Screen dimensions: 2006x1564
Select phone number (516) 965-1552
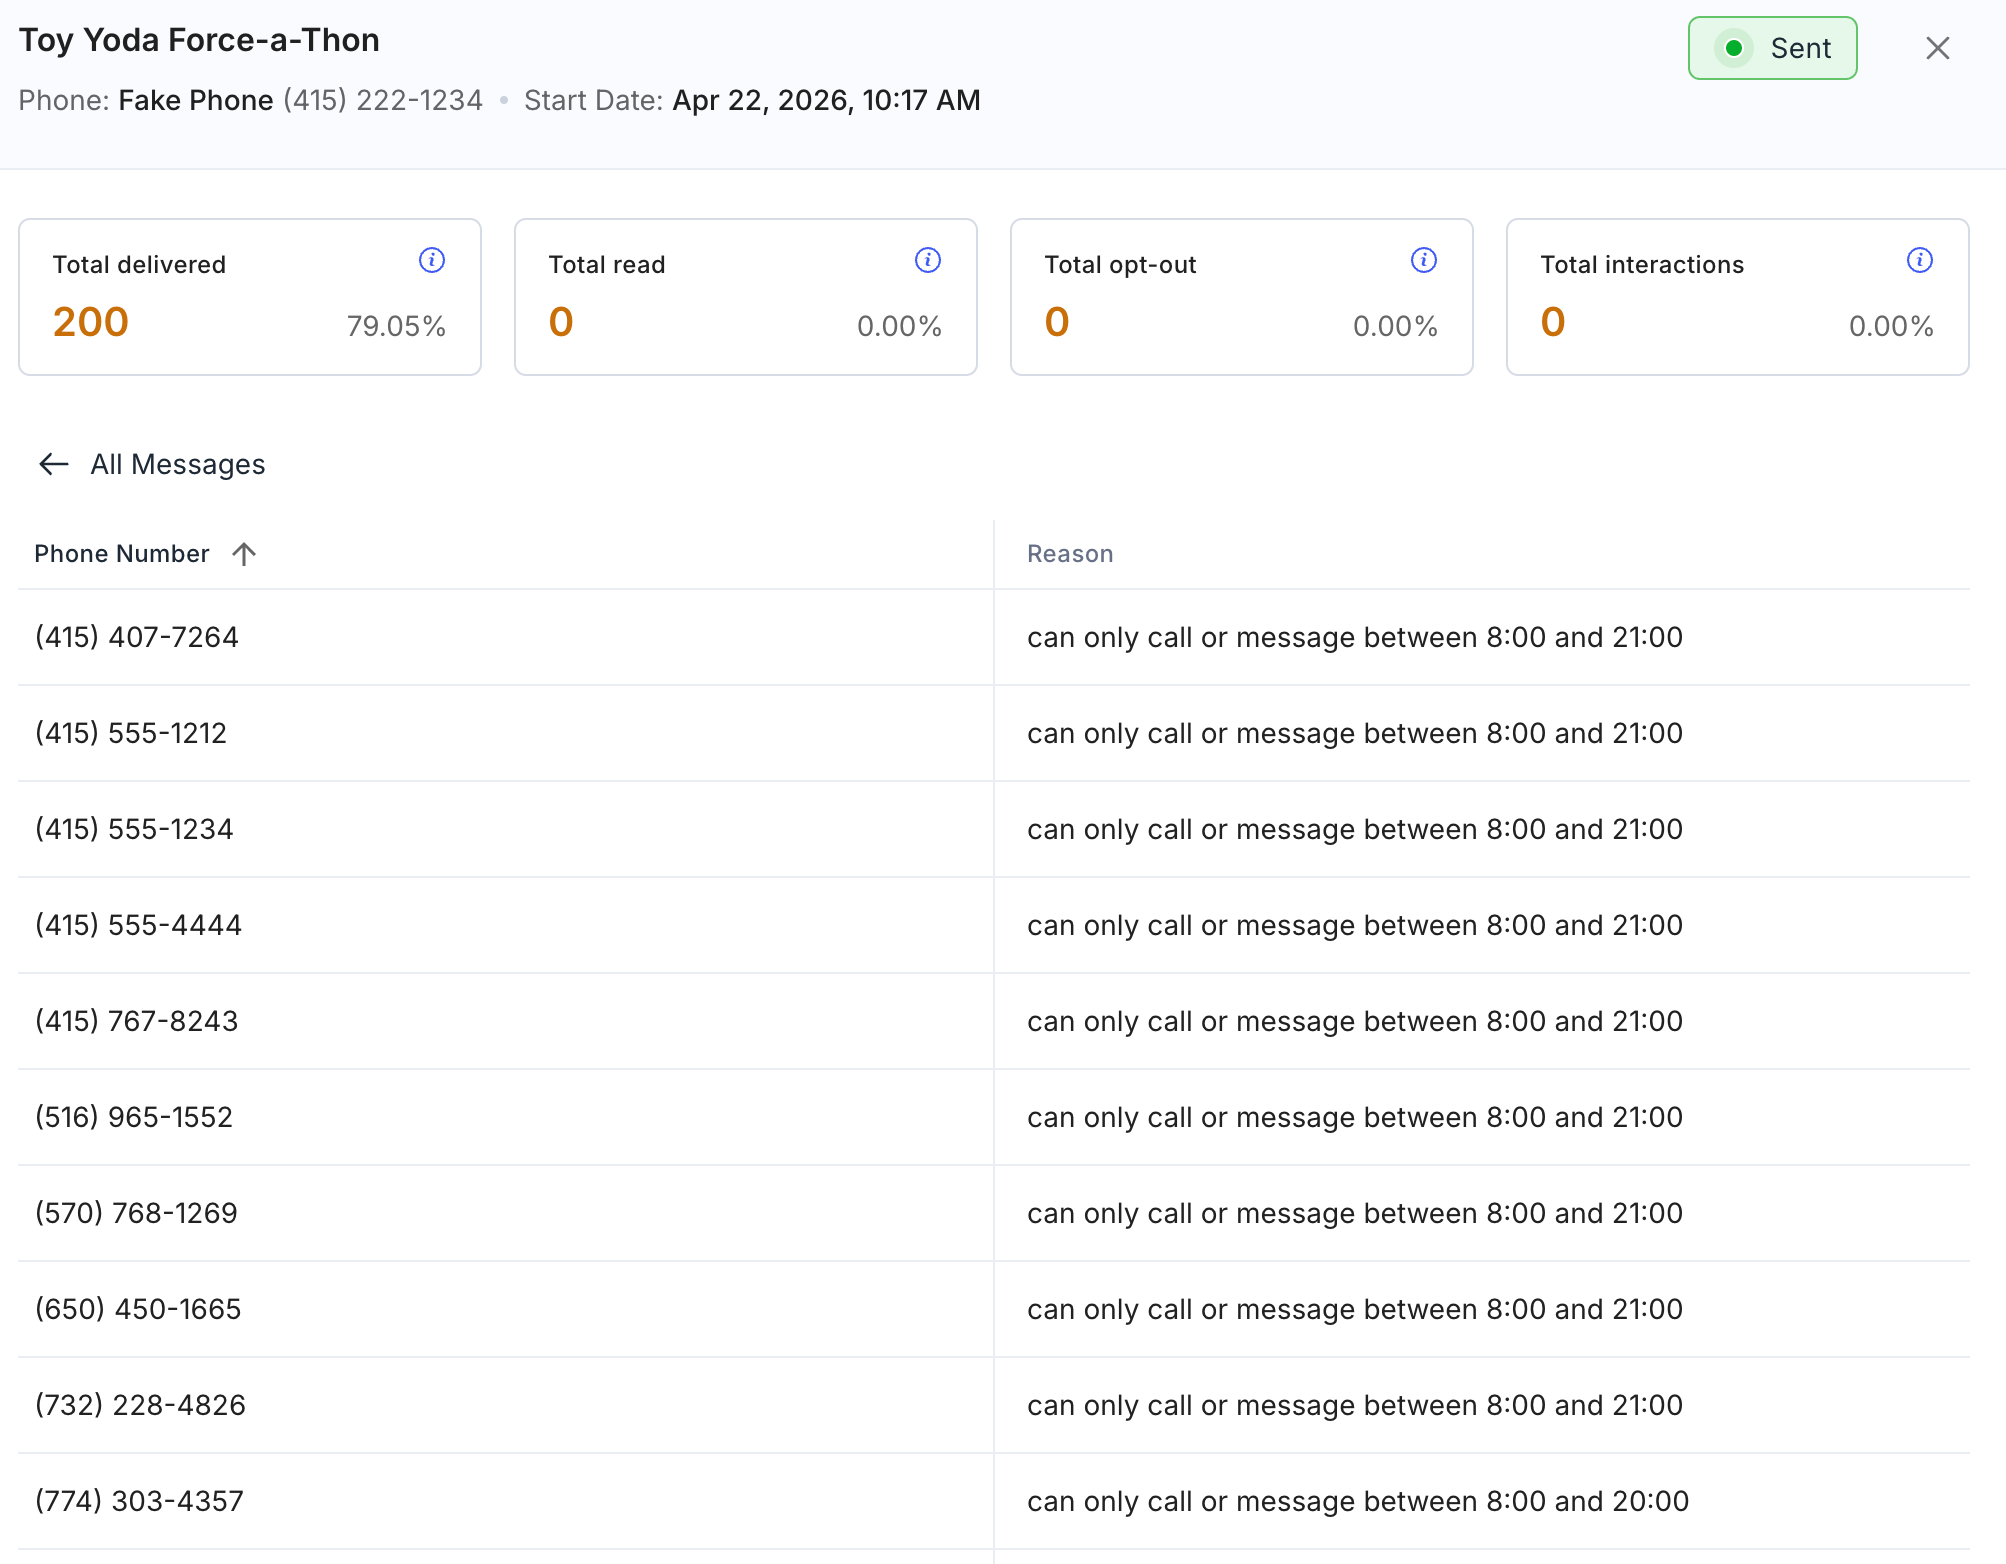click(x=134, y=1117)
